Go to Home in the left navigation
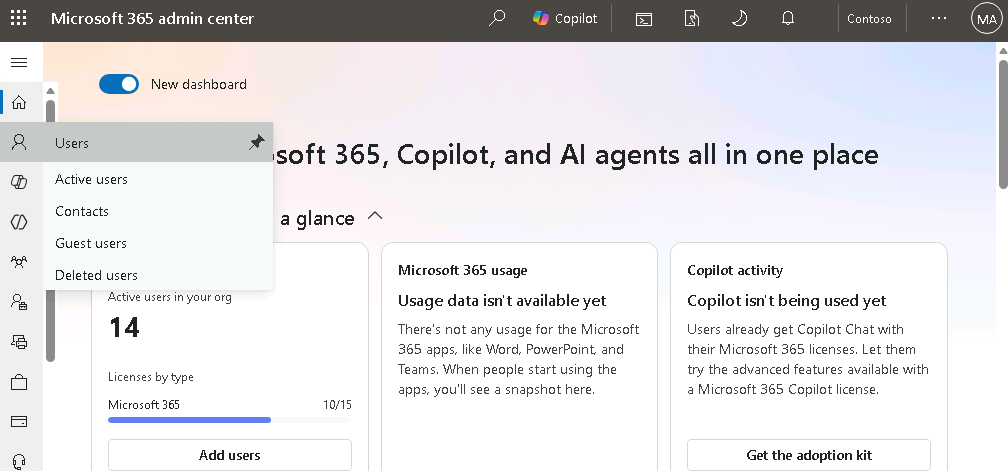 [x=19, y=102]
